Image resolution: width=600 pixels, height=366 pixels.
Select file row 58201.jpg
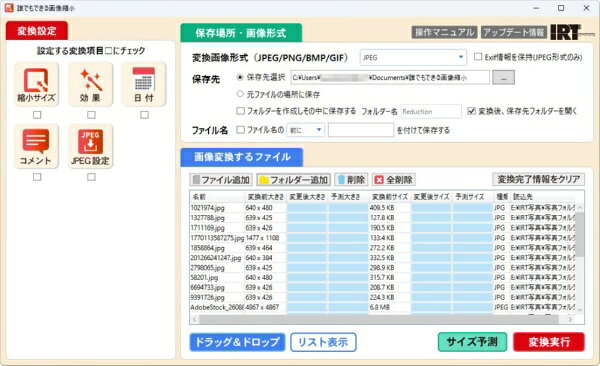pos(383,278)
